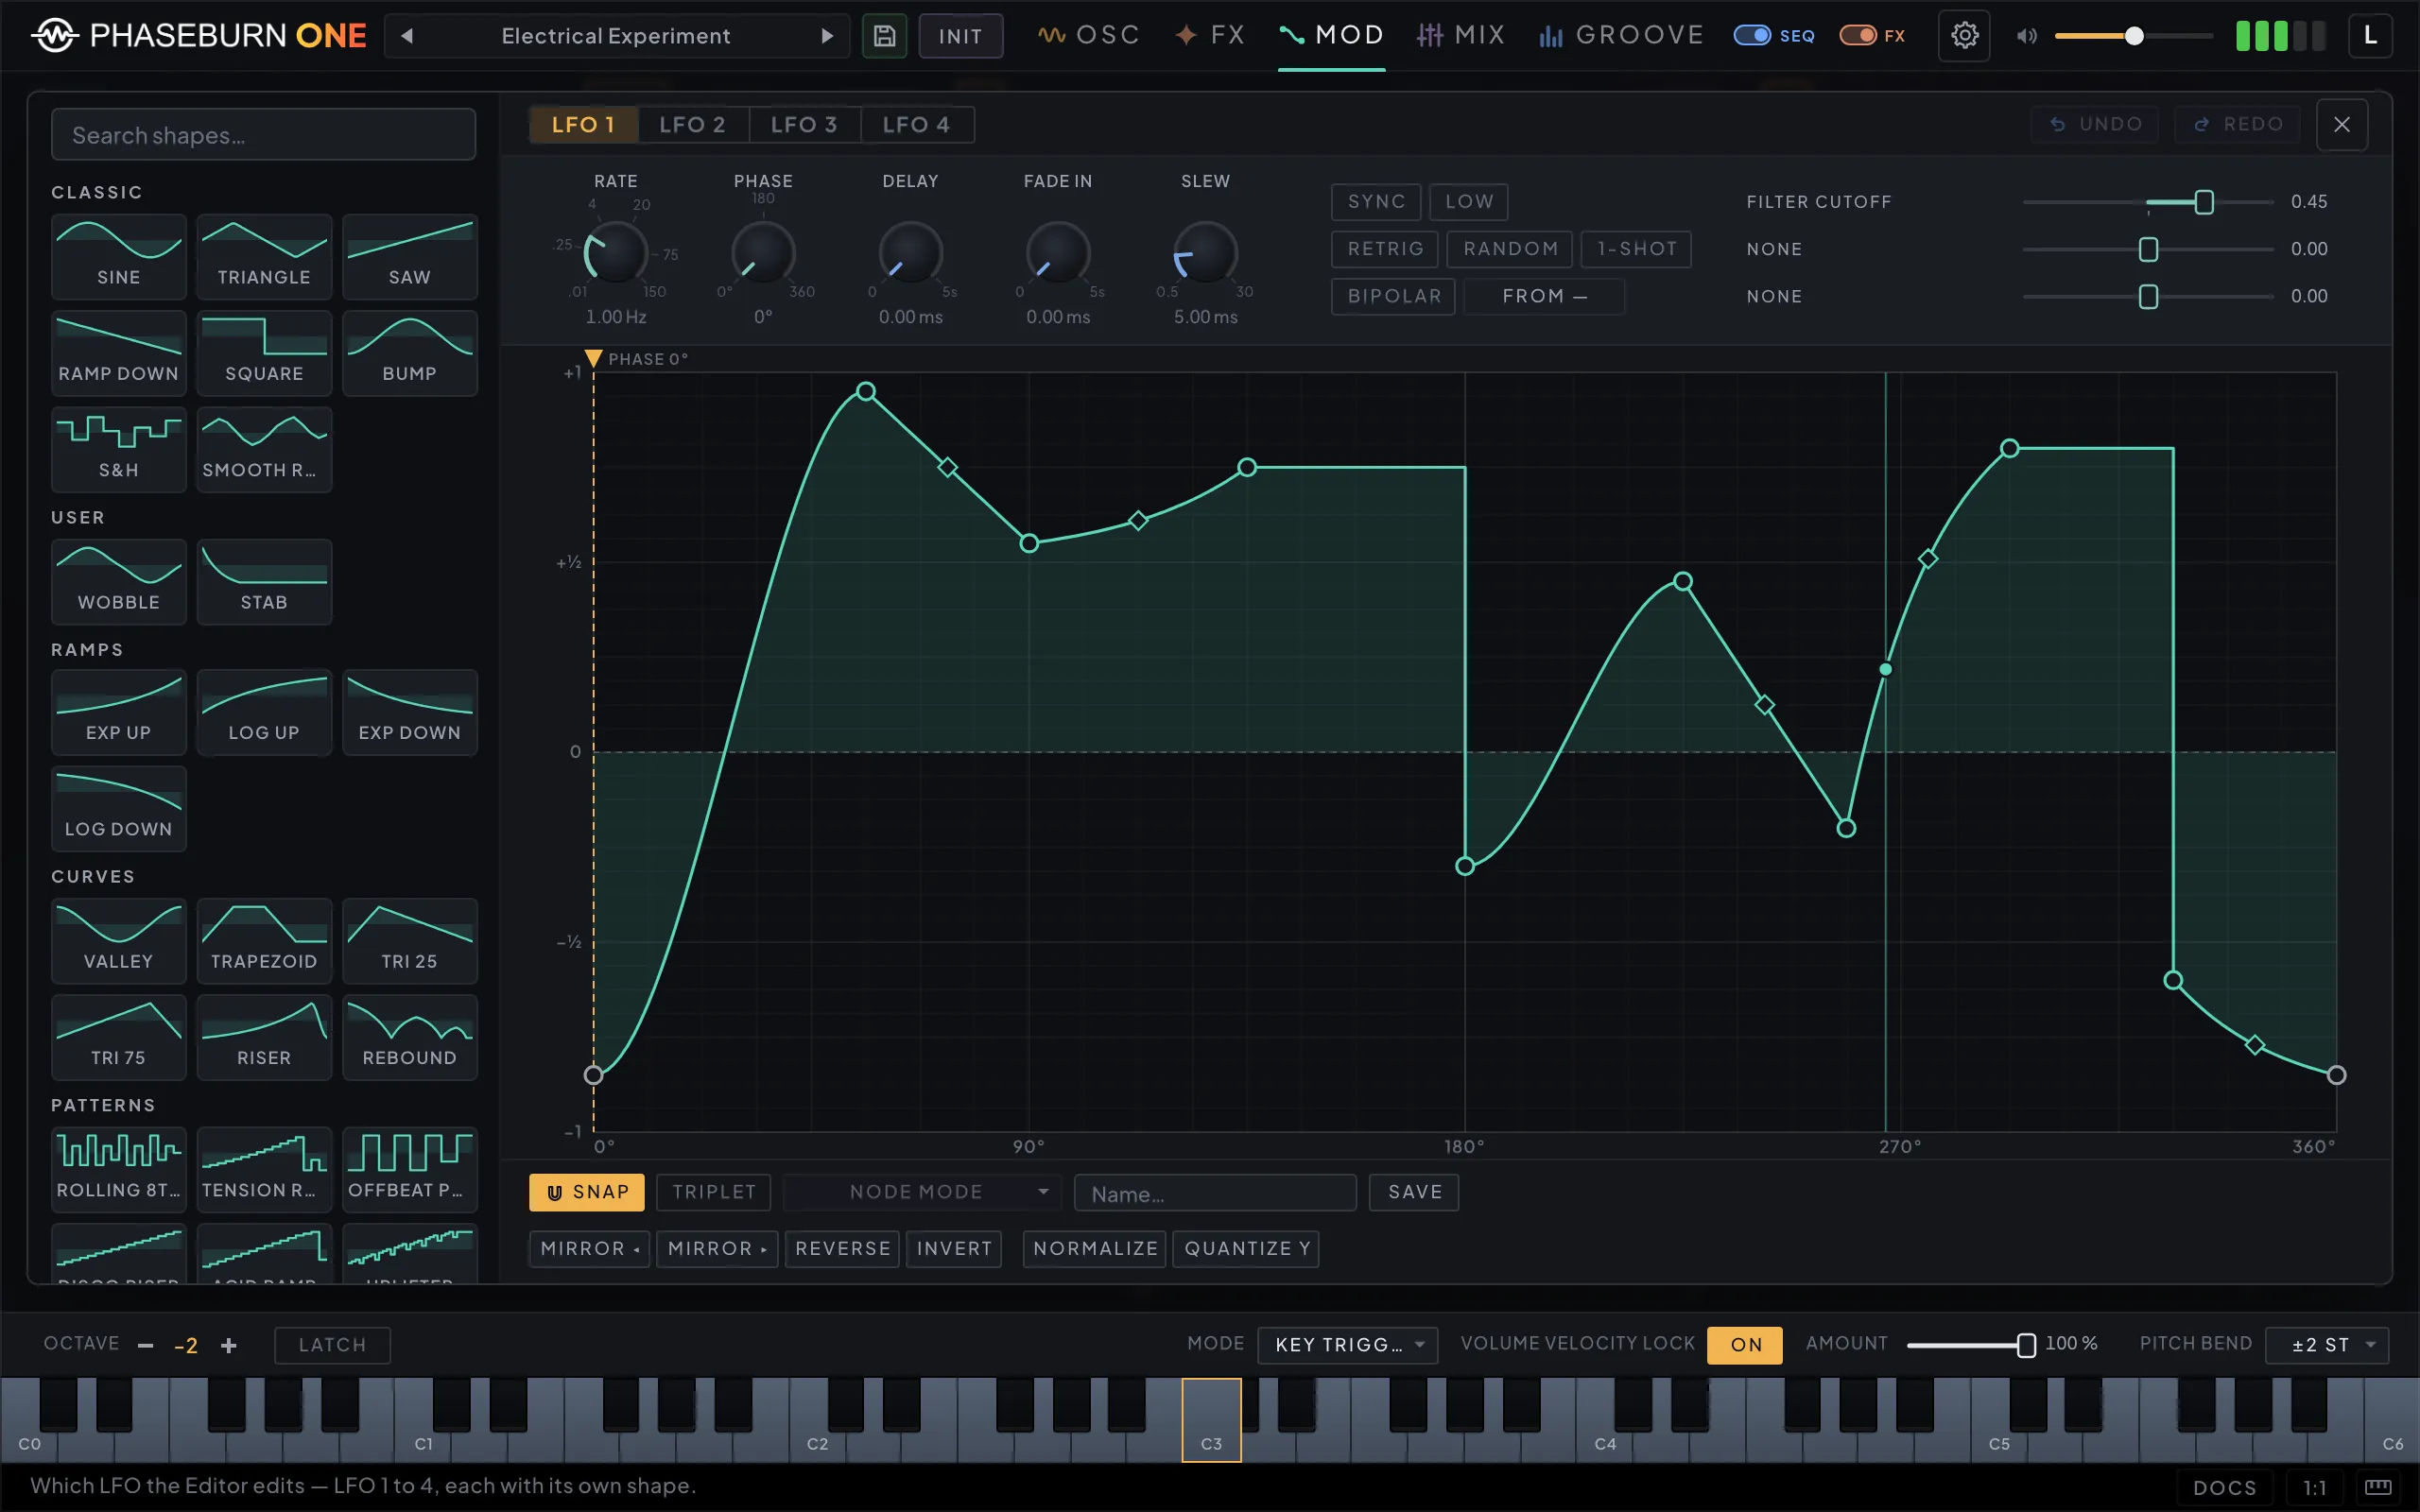
Task: Save the current preset with disk icon
Action: click(884, 36)
